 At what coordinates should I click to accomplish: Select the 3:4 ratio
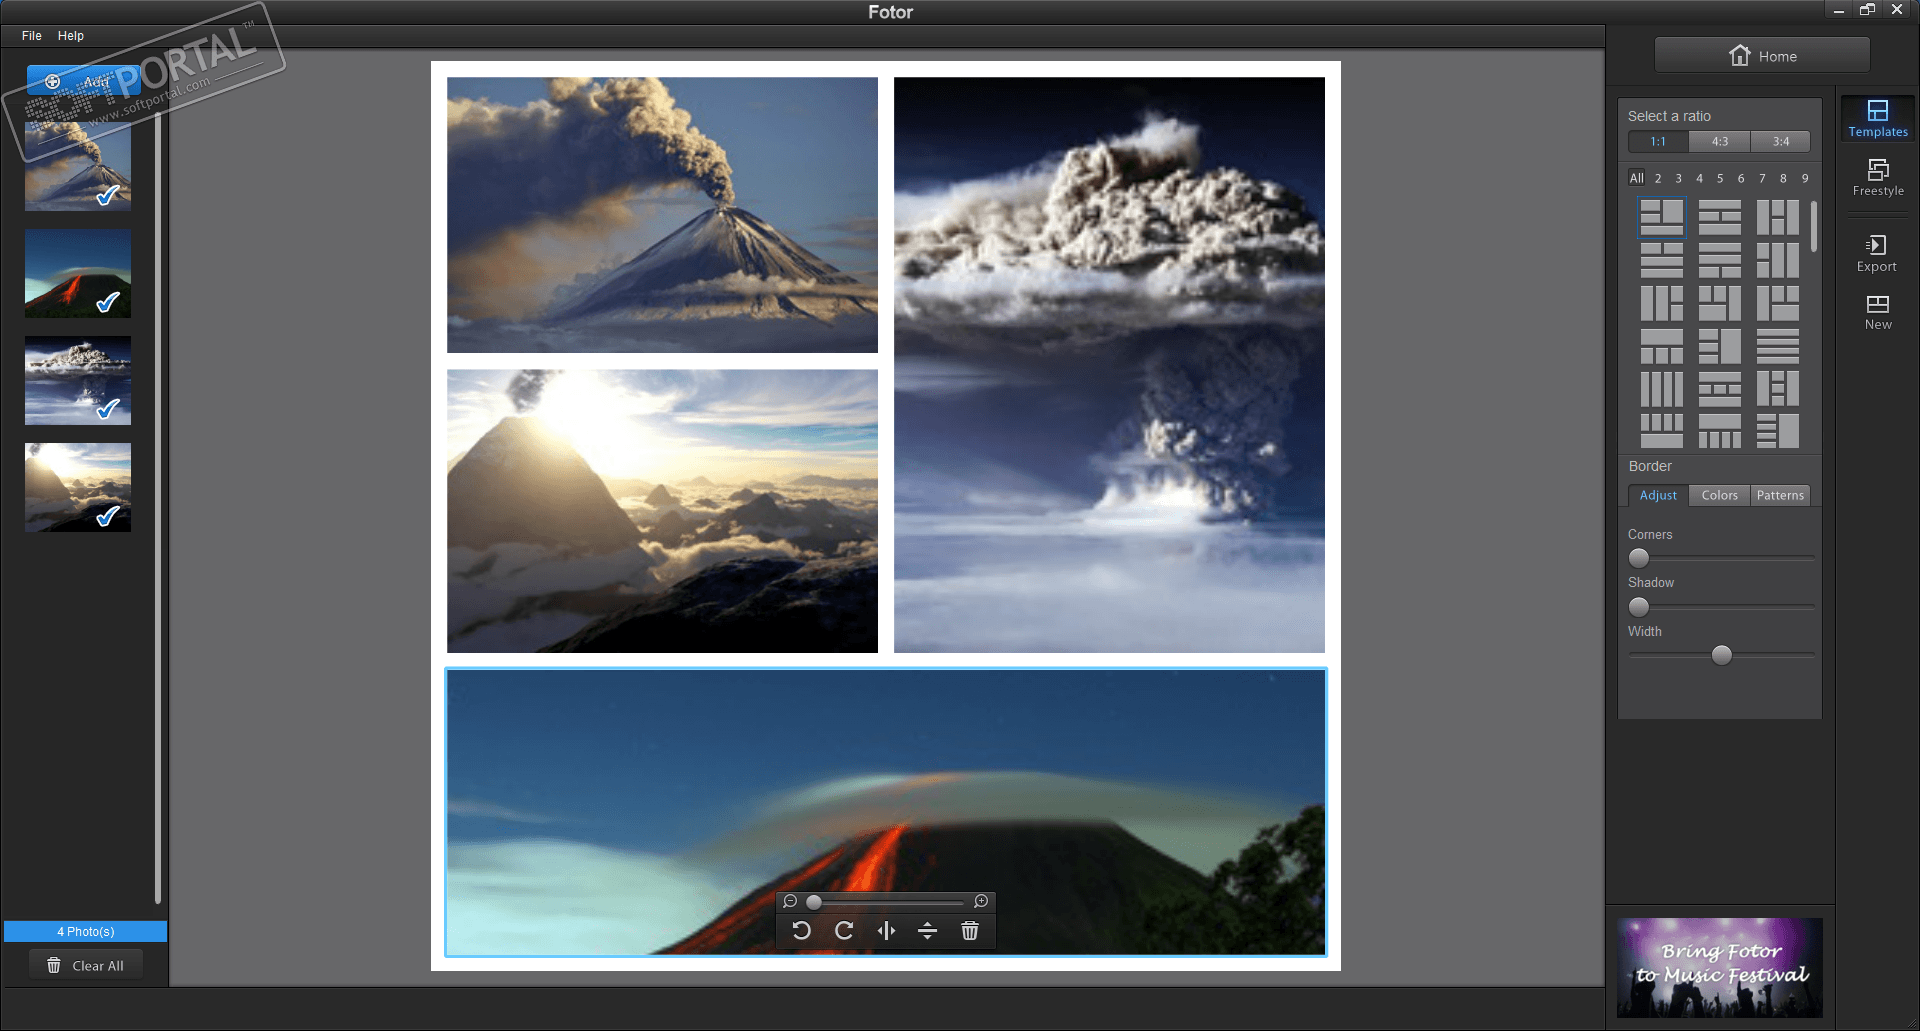tap(1781, 142)
